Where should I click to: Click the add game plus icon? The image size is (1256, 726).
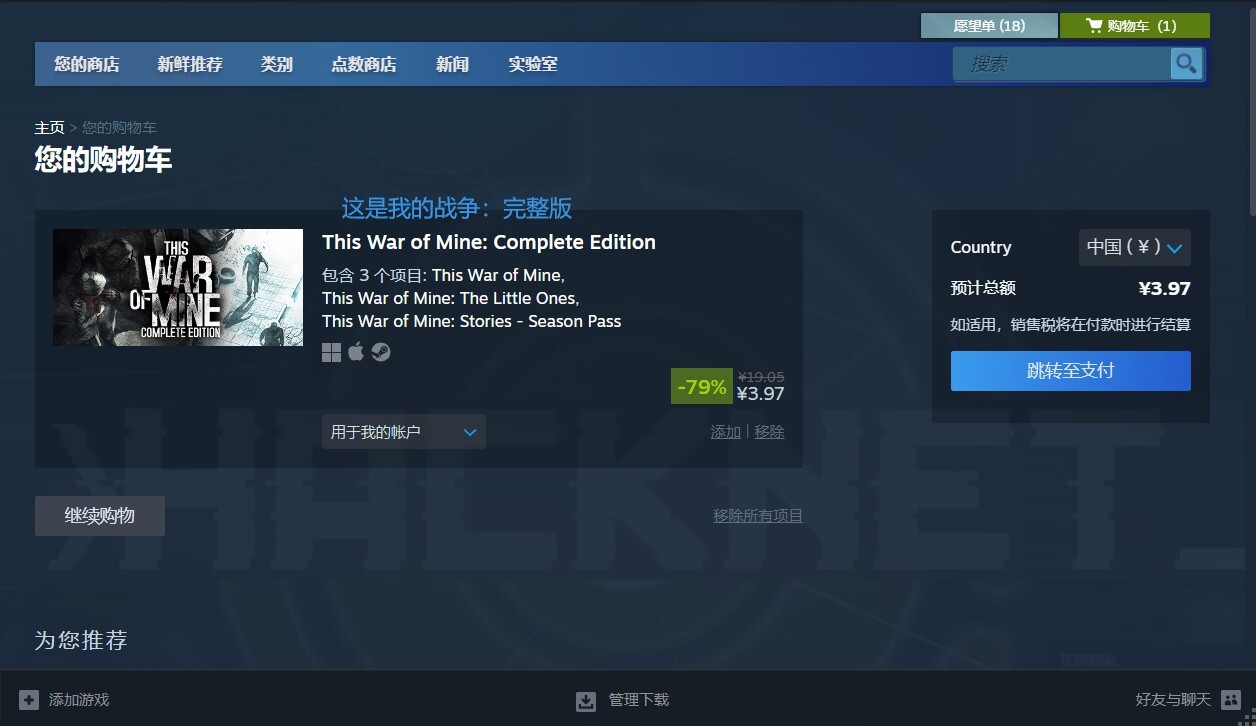point(29,700)
